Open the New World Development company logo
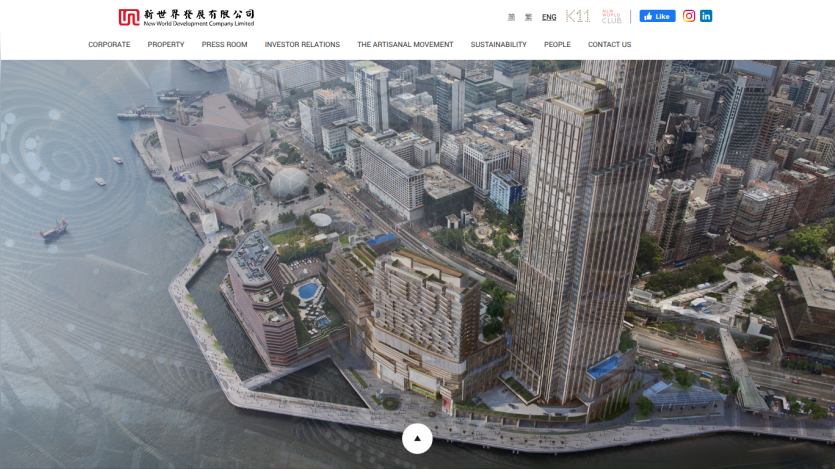The image size is (835, 469). [x=186, y=18]
